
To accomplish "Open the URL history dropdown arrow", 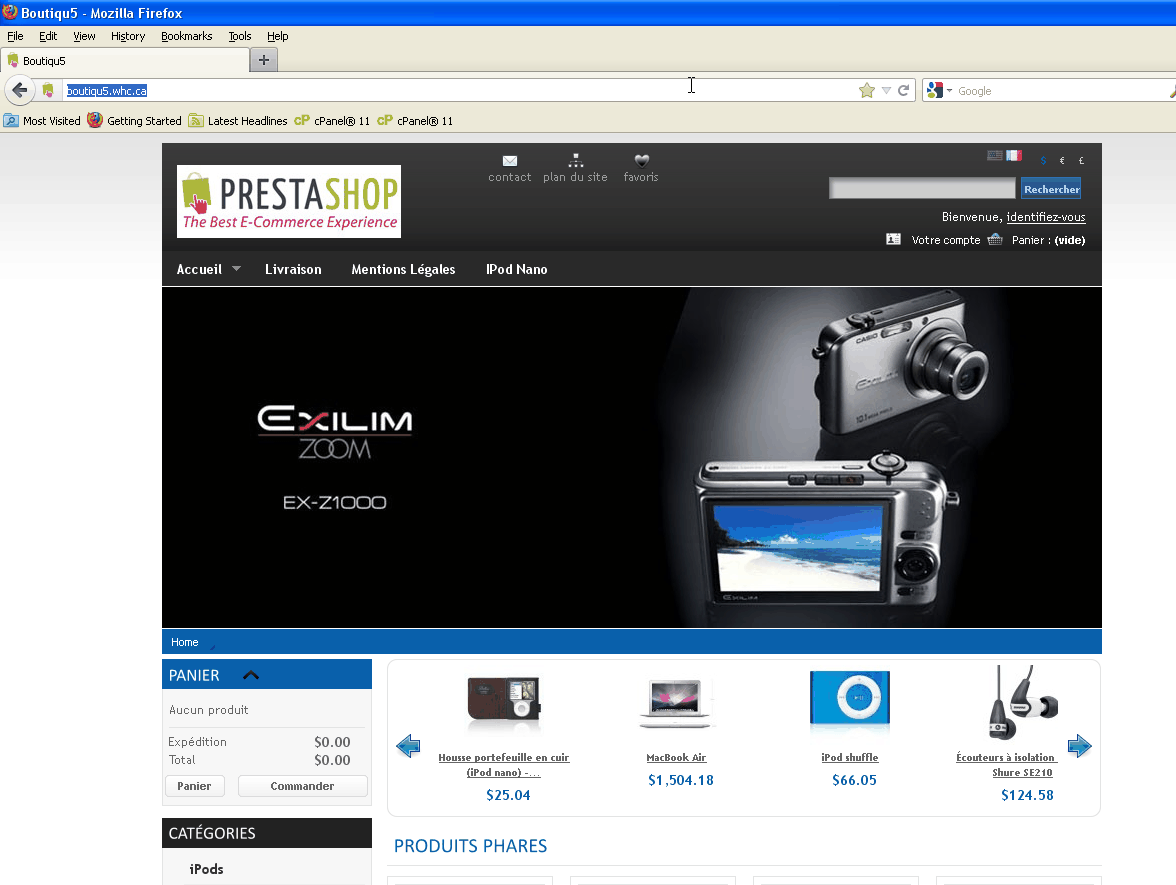I will tap(886, 91).
